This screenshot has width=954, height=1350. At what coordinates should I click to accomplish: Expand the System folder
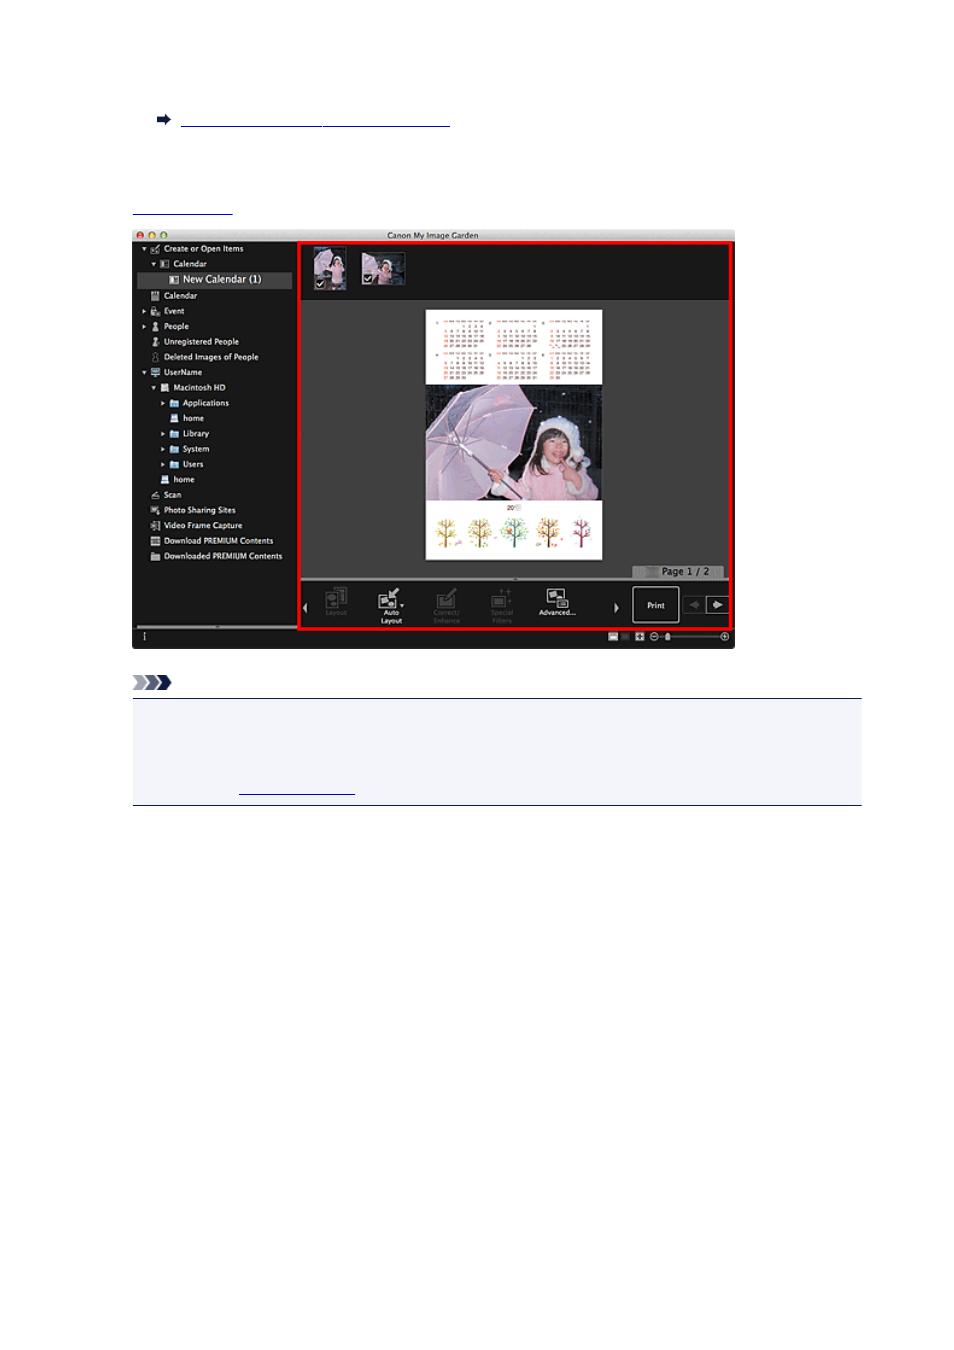click(163, 449)
